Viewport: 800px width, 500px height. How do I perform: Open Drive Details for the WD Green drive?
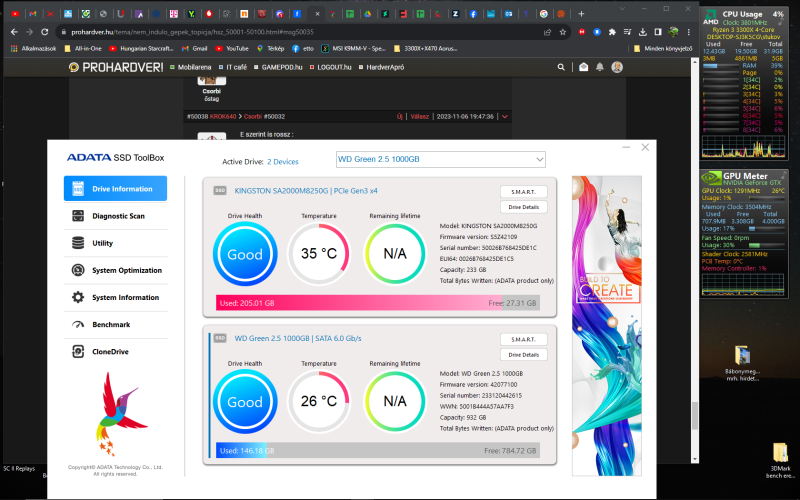523,354
